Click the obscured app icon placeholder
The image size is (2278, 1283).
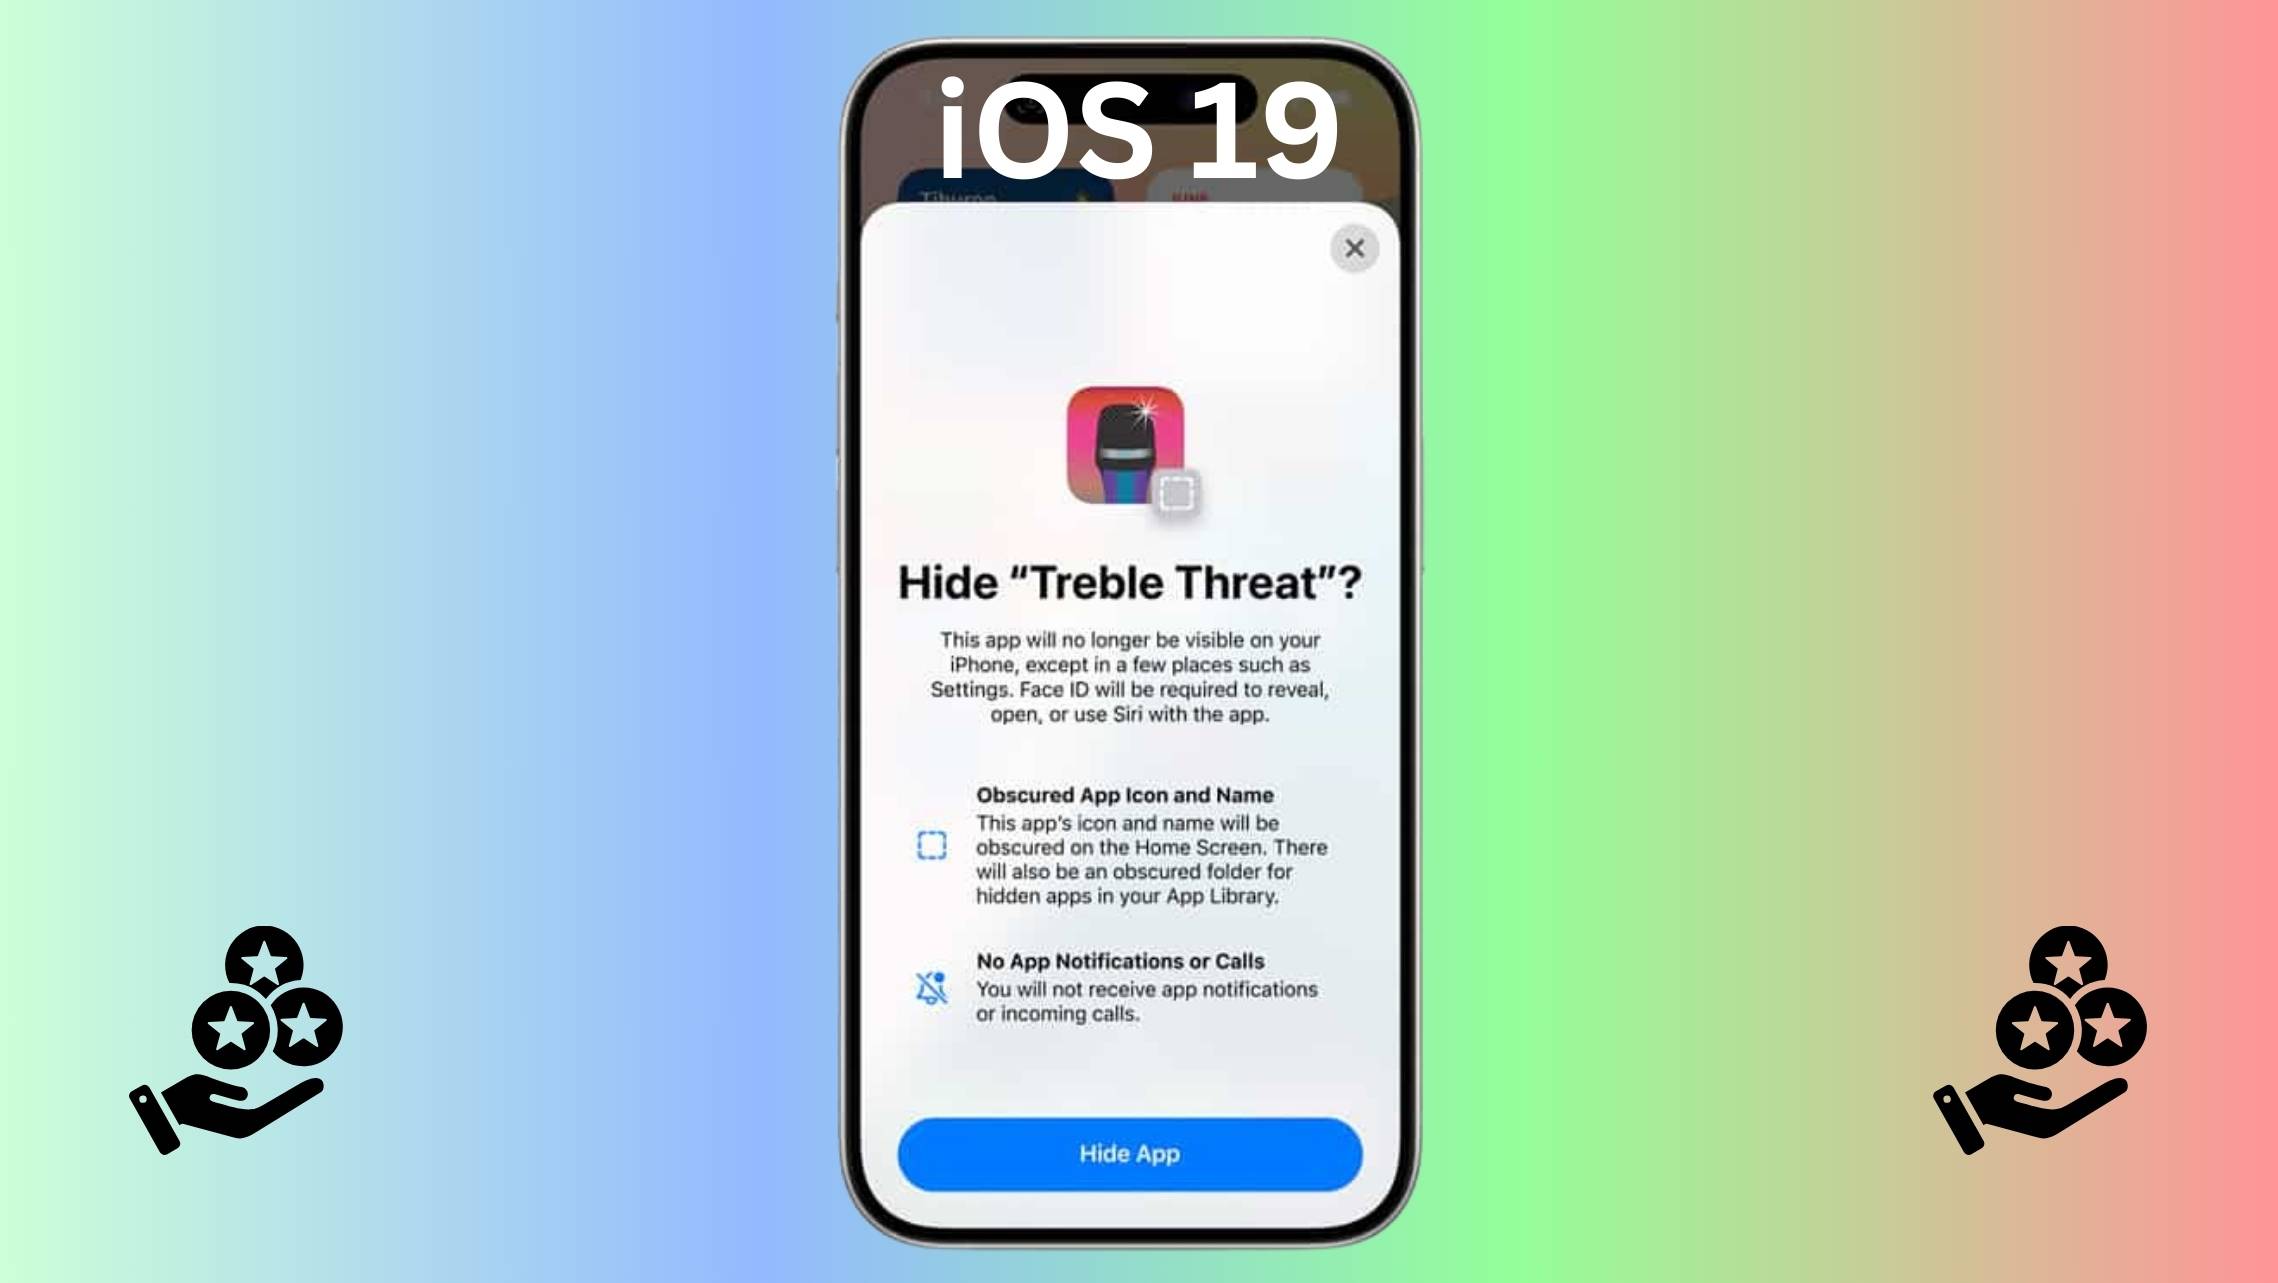point(1181,494)
